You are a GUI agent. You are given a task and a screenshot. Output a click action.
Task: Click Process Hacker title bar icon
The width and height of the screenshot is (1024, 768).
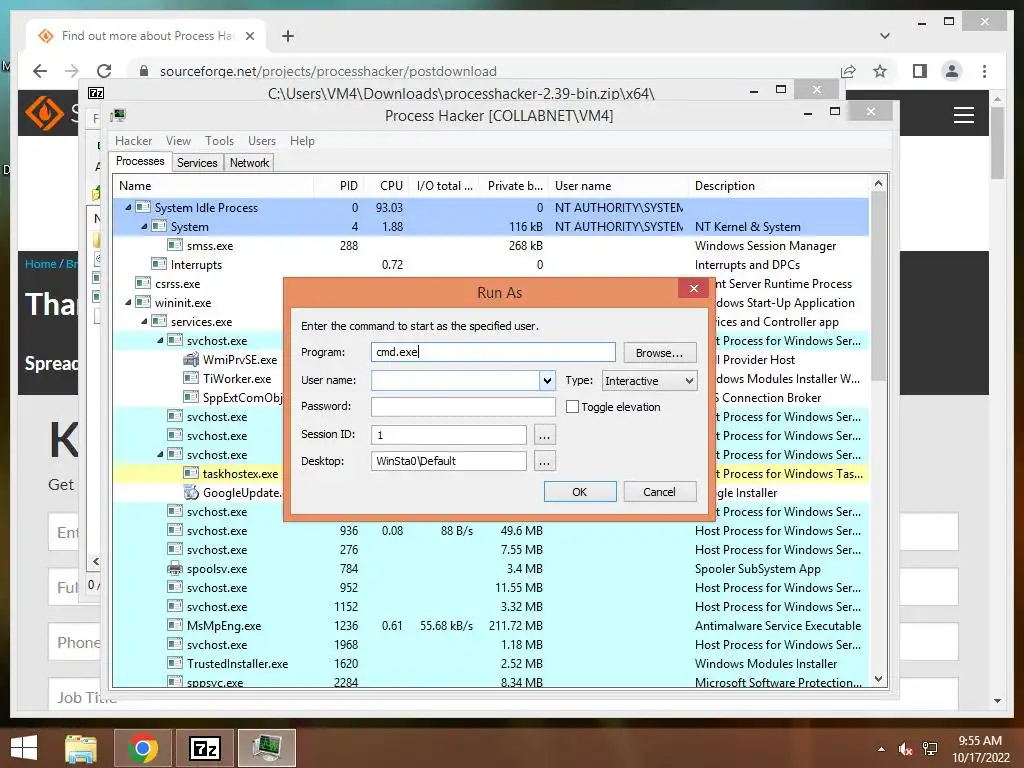[x=118, y=116]
